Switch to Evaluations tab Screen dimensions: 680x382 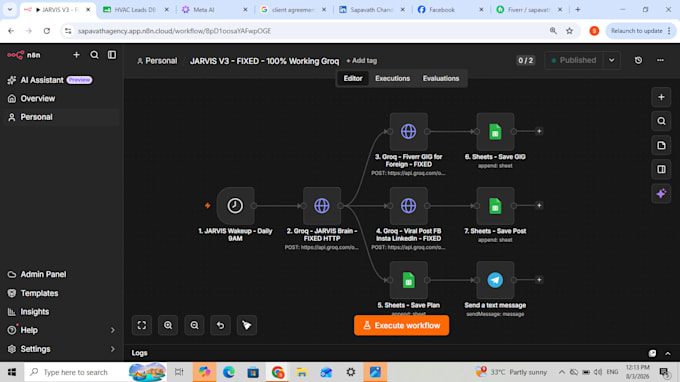(x=441, y=78)
